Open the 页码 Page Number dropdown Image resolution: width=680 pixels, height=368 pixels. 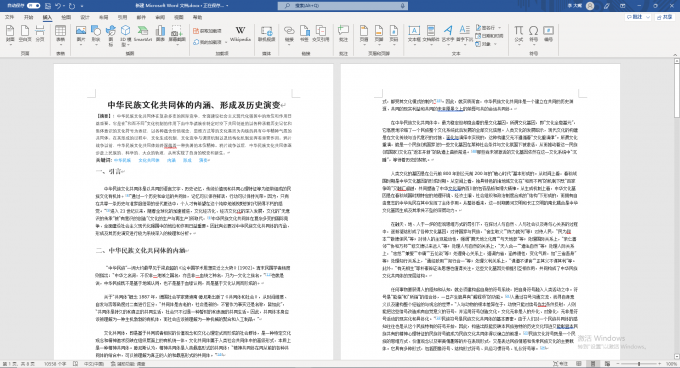tap(393, 35)
